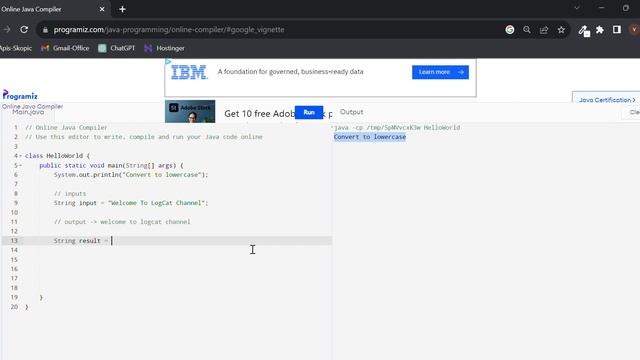The height and width of the screenshot is (360, 640).
Task: Open the Hostinger bookmark
Action: point(164,48)
